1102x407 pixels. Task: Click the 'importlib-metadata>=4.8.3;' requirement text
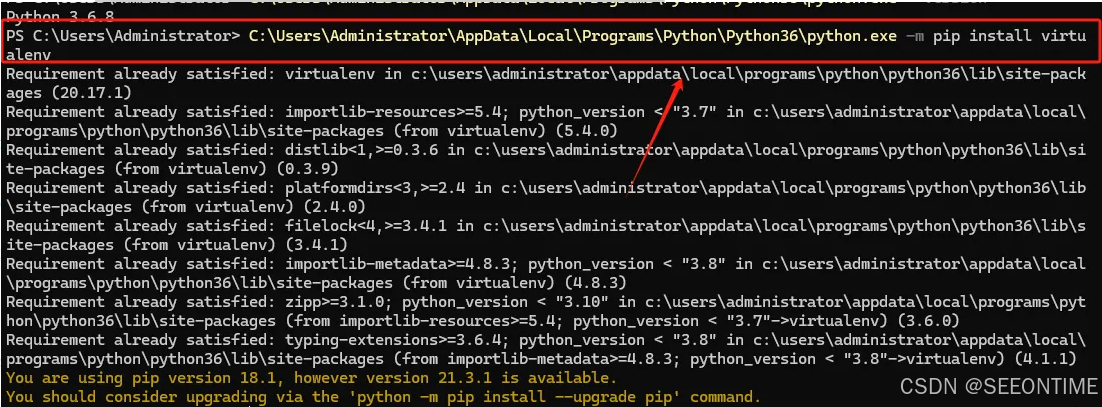click(x=401, y=264)
